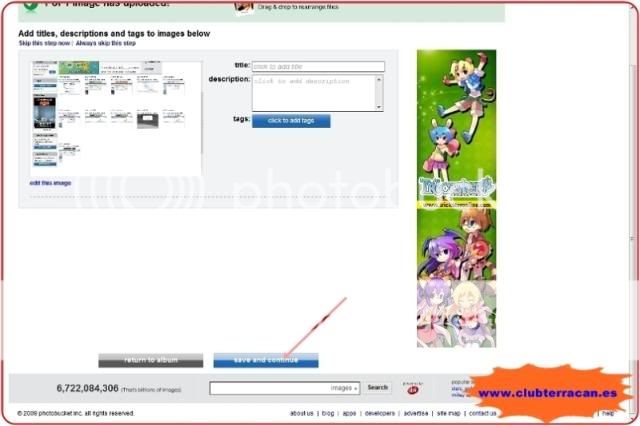Click the 'Add titles, descriptions and tags' heading

tap(114, 34)
